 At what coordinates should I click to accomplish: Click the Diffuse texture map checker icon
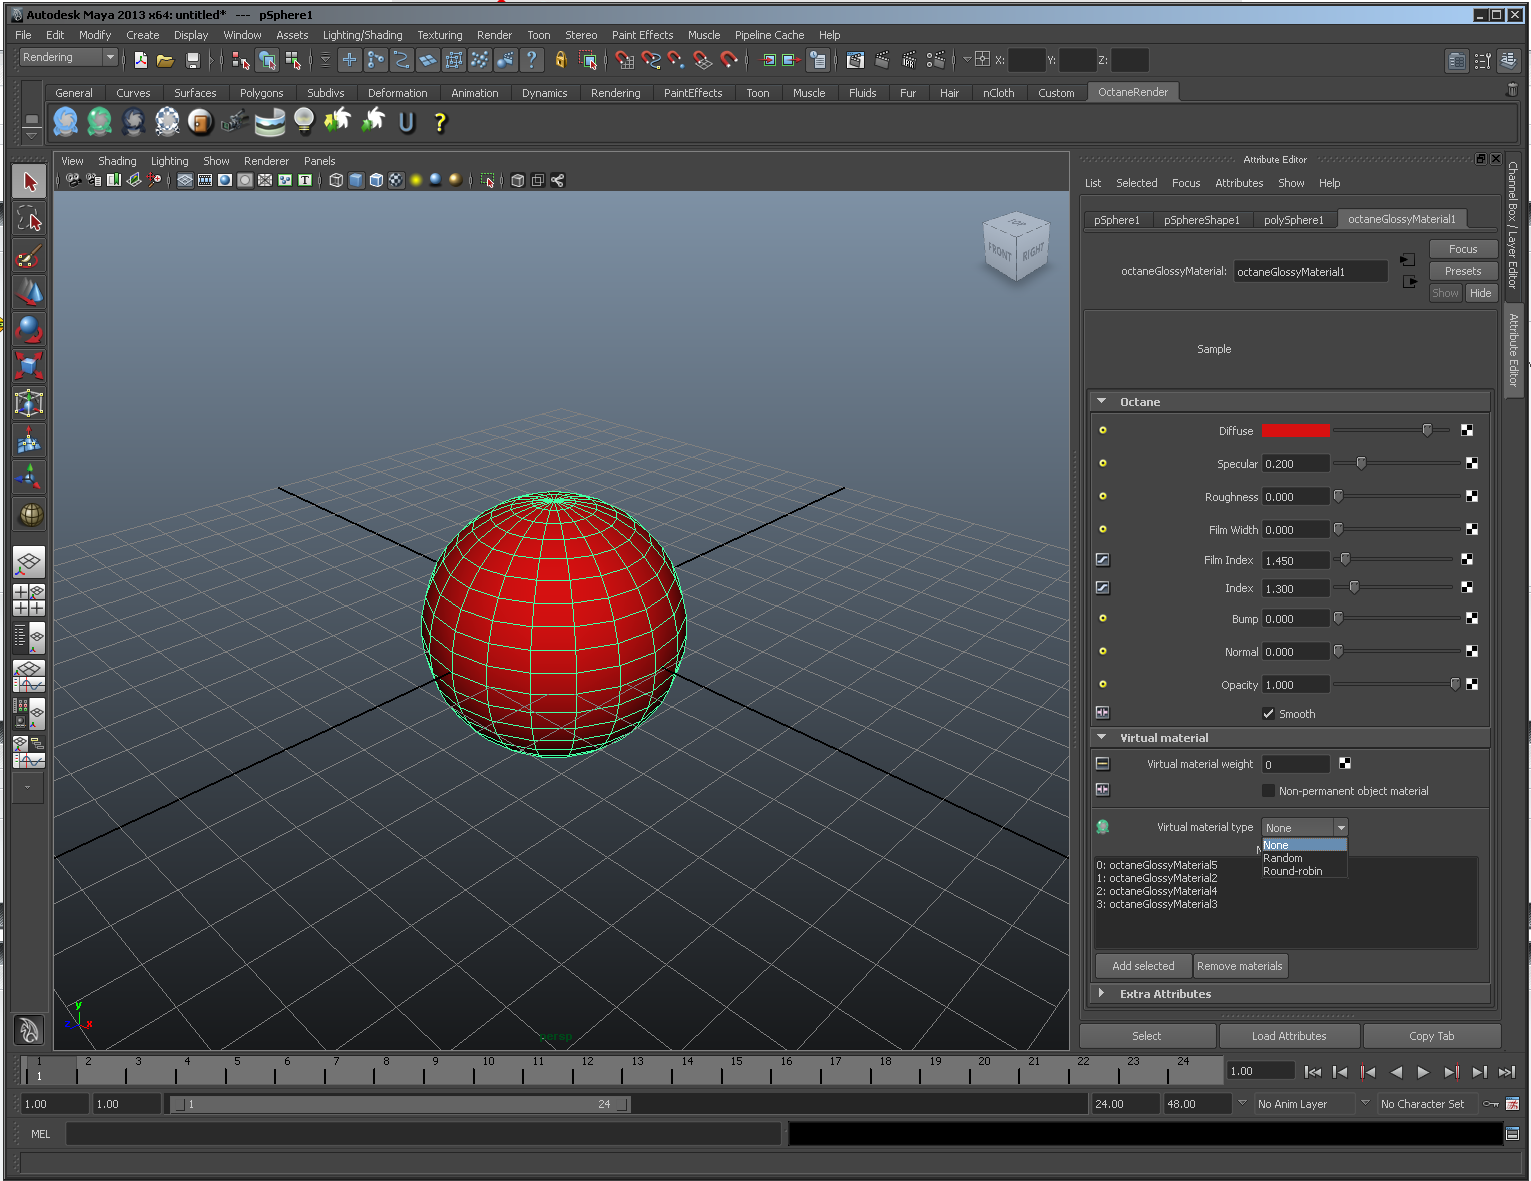[x=1467, y=430]
